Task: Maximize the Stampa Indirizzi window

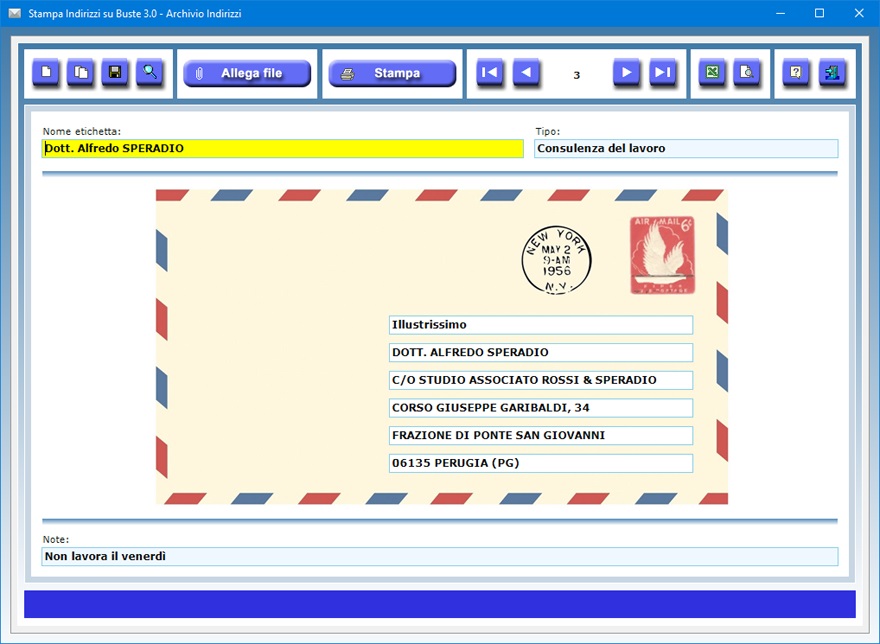Action: (x=819, y=13)
